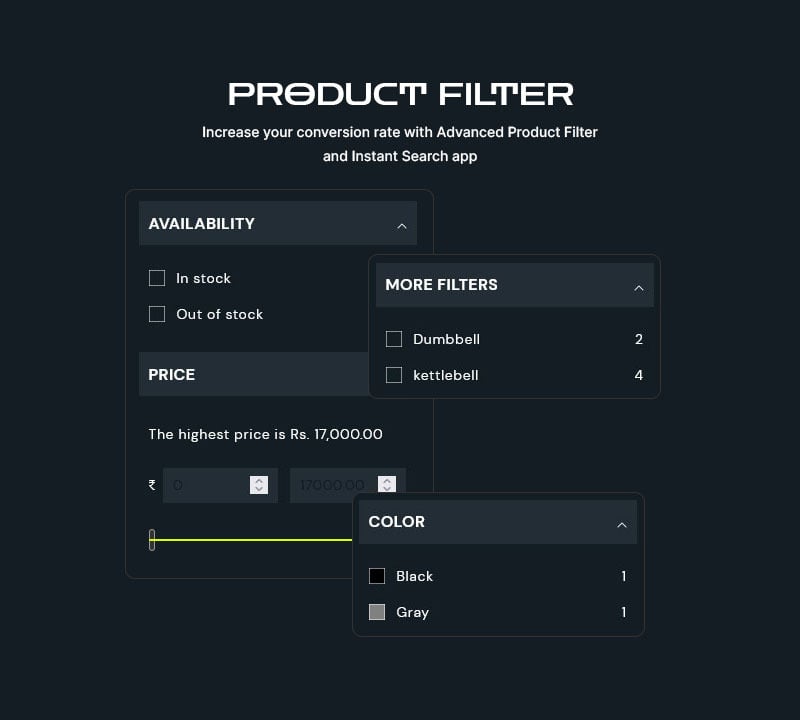The height and width of the screenshot is (720, 800).
Task: Select the Dumbbell item count badge
Action: pos(639,339)
